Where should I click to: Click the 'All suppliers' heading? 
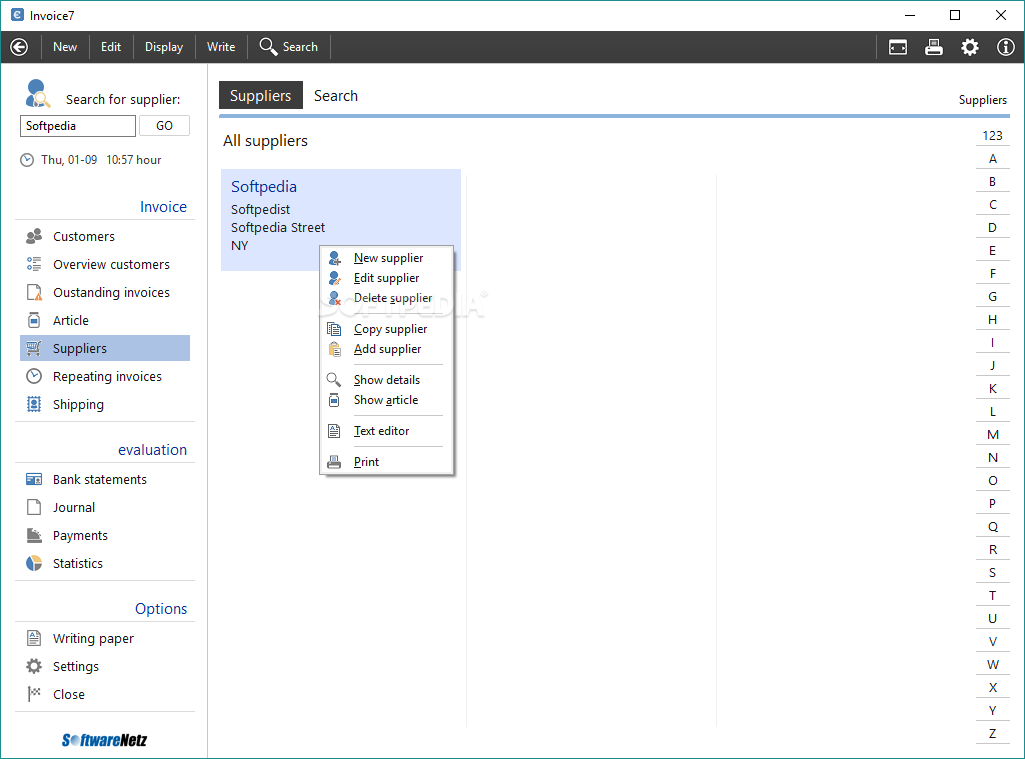click(265, 141)
